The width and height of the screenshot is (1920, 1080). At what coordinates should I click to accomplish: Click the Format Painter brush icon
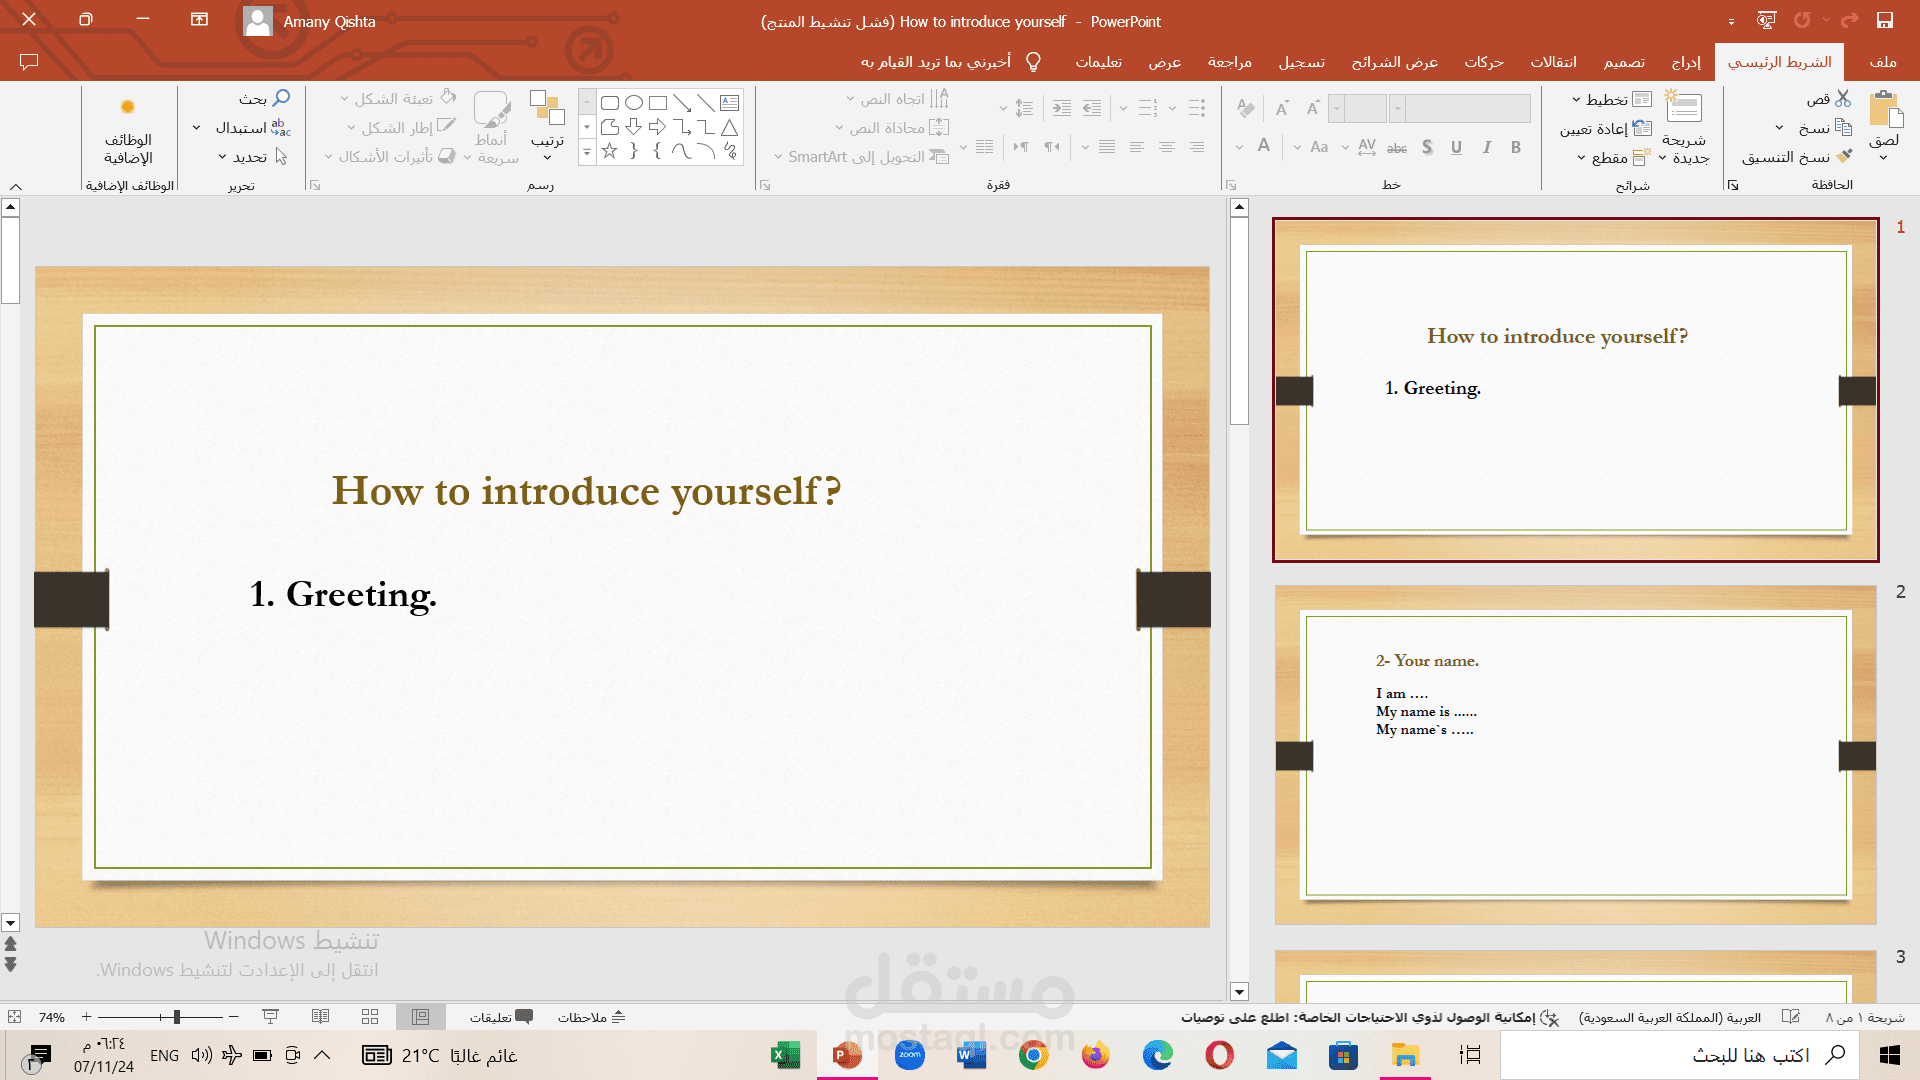pyautogui.click(x=1845, y=157)
